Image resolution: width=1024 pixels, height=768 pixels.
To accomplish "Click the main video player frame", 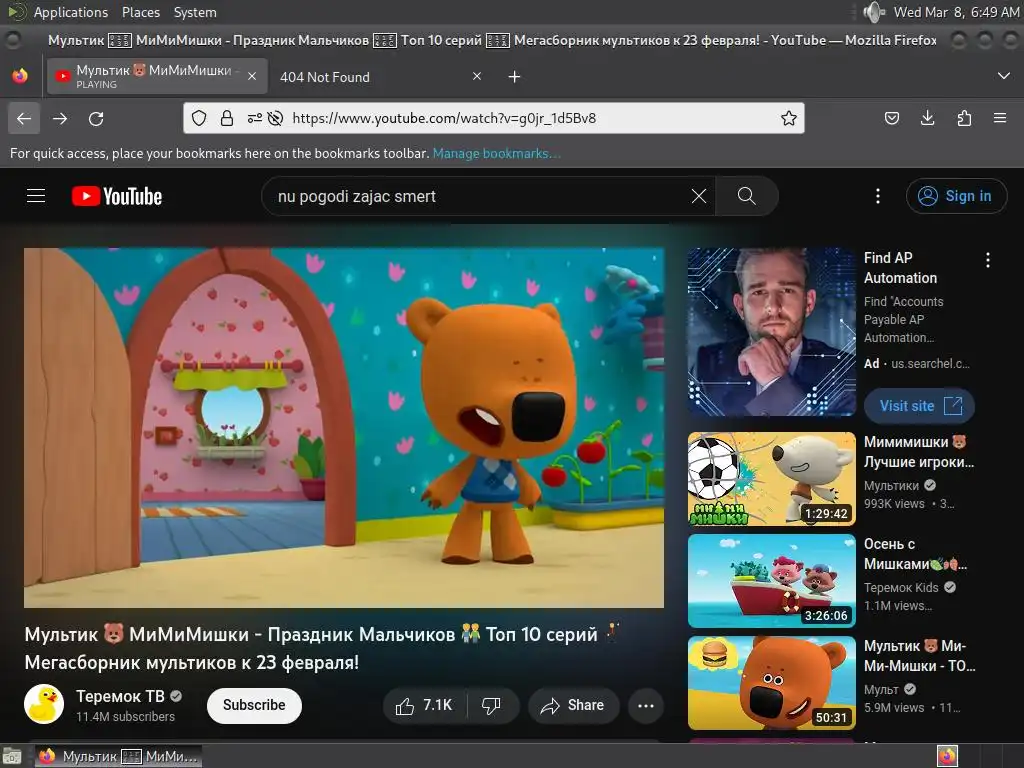I will pos(344,428).
